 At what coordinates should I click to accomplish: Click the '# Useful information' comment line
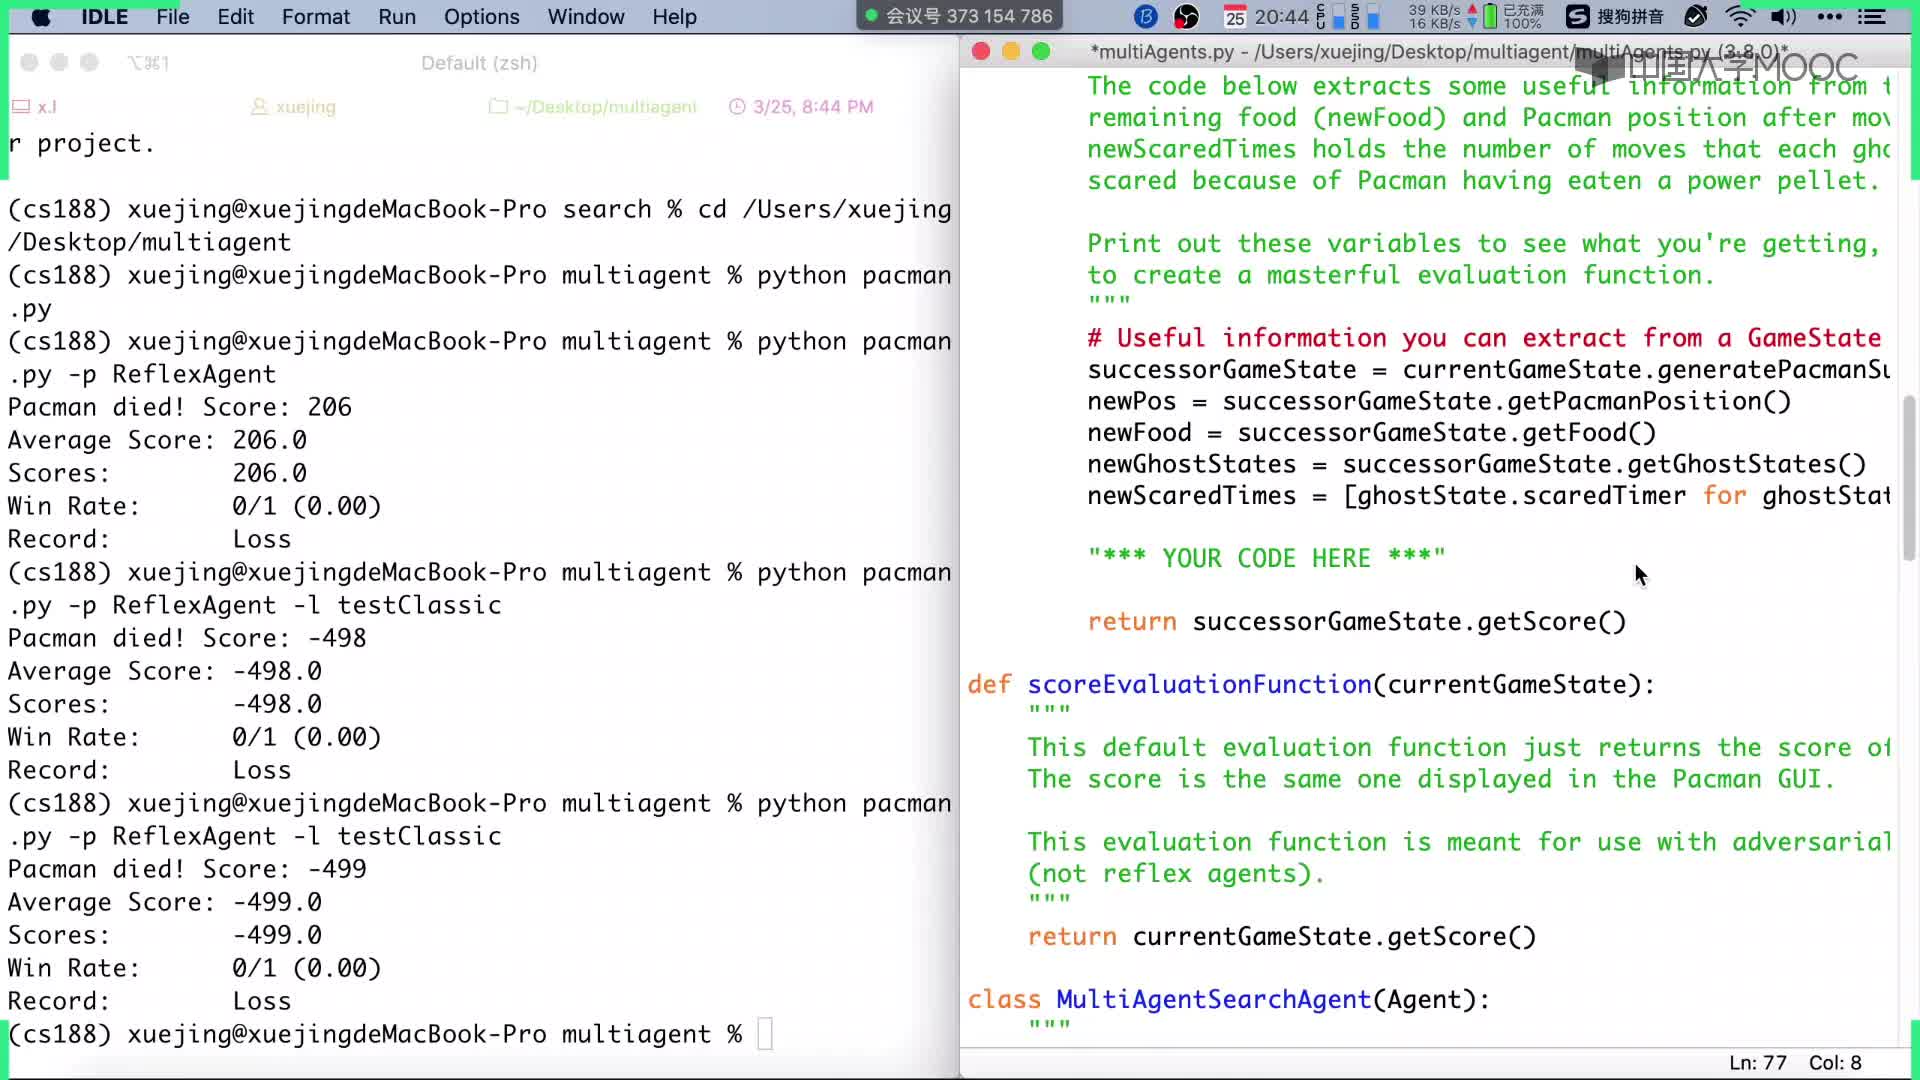[x=1484, y=338]
